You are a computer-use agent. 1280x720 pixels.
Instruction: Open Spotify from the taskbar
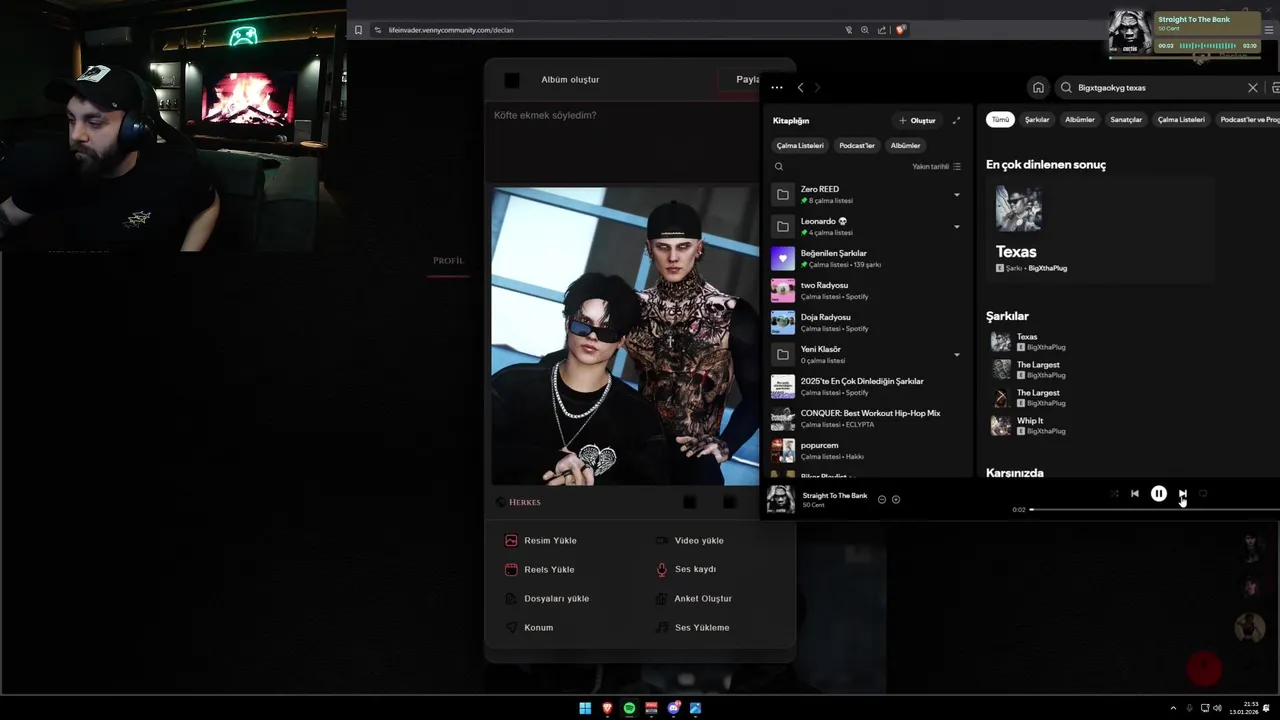pos(629,708)
